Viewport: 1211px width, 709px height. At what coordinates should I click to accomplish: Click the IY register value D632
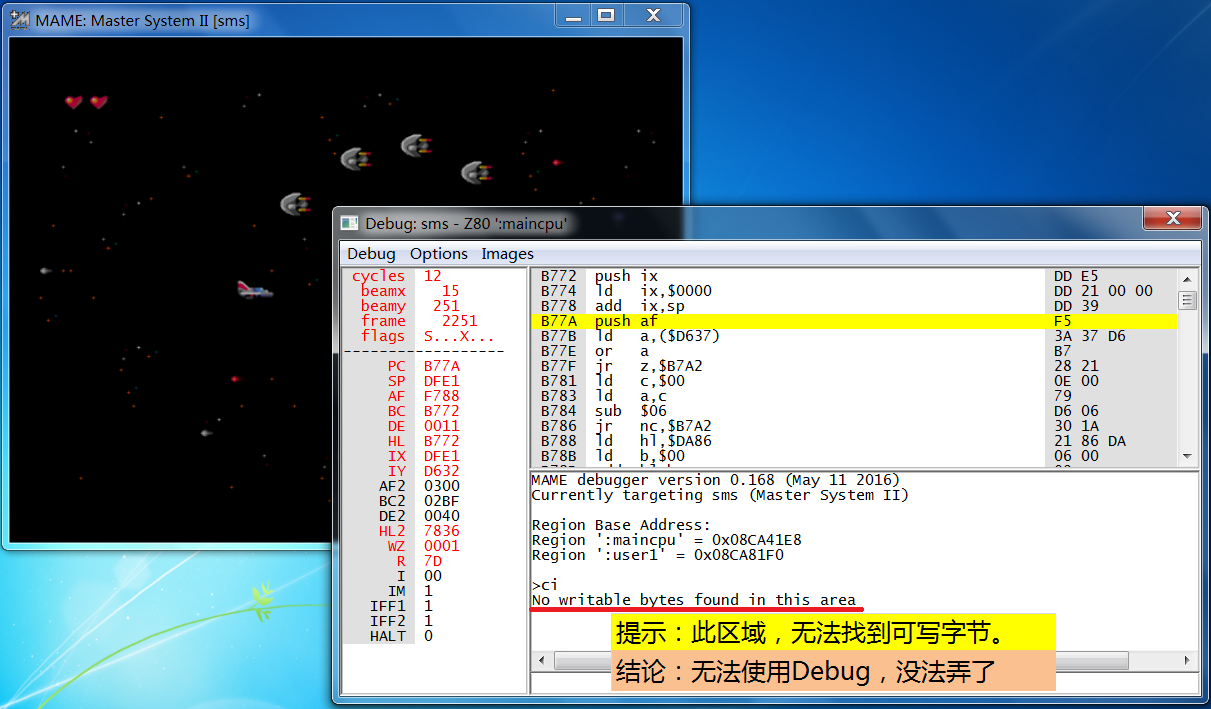click(442, 471)
